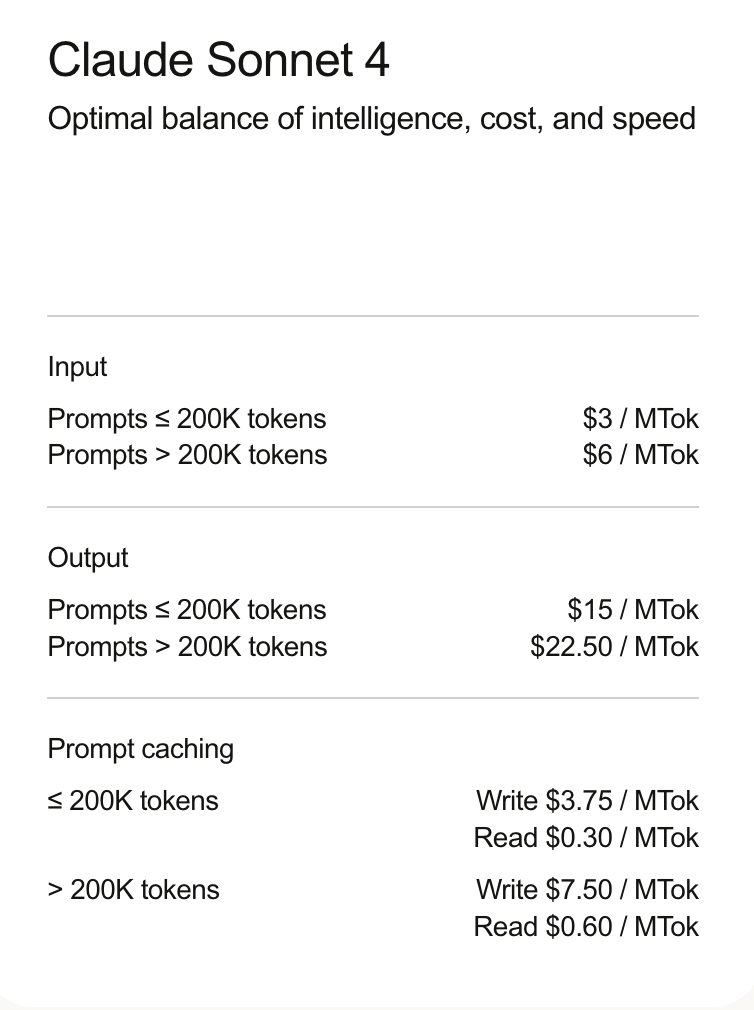Viewport: 754px width, 1010px height.
Task: Click the Write $3.75 / MTok price
Action: [587, 801]
